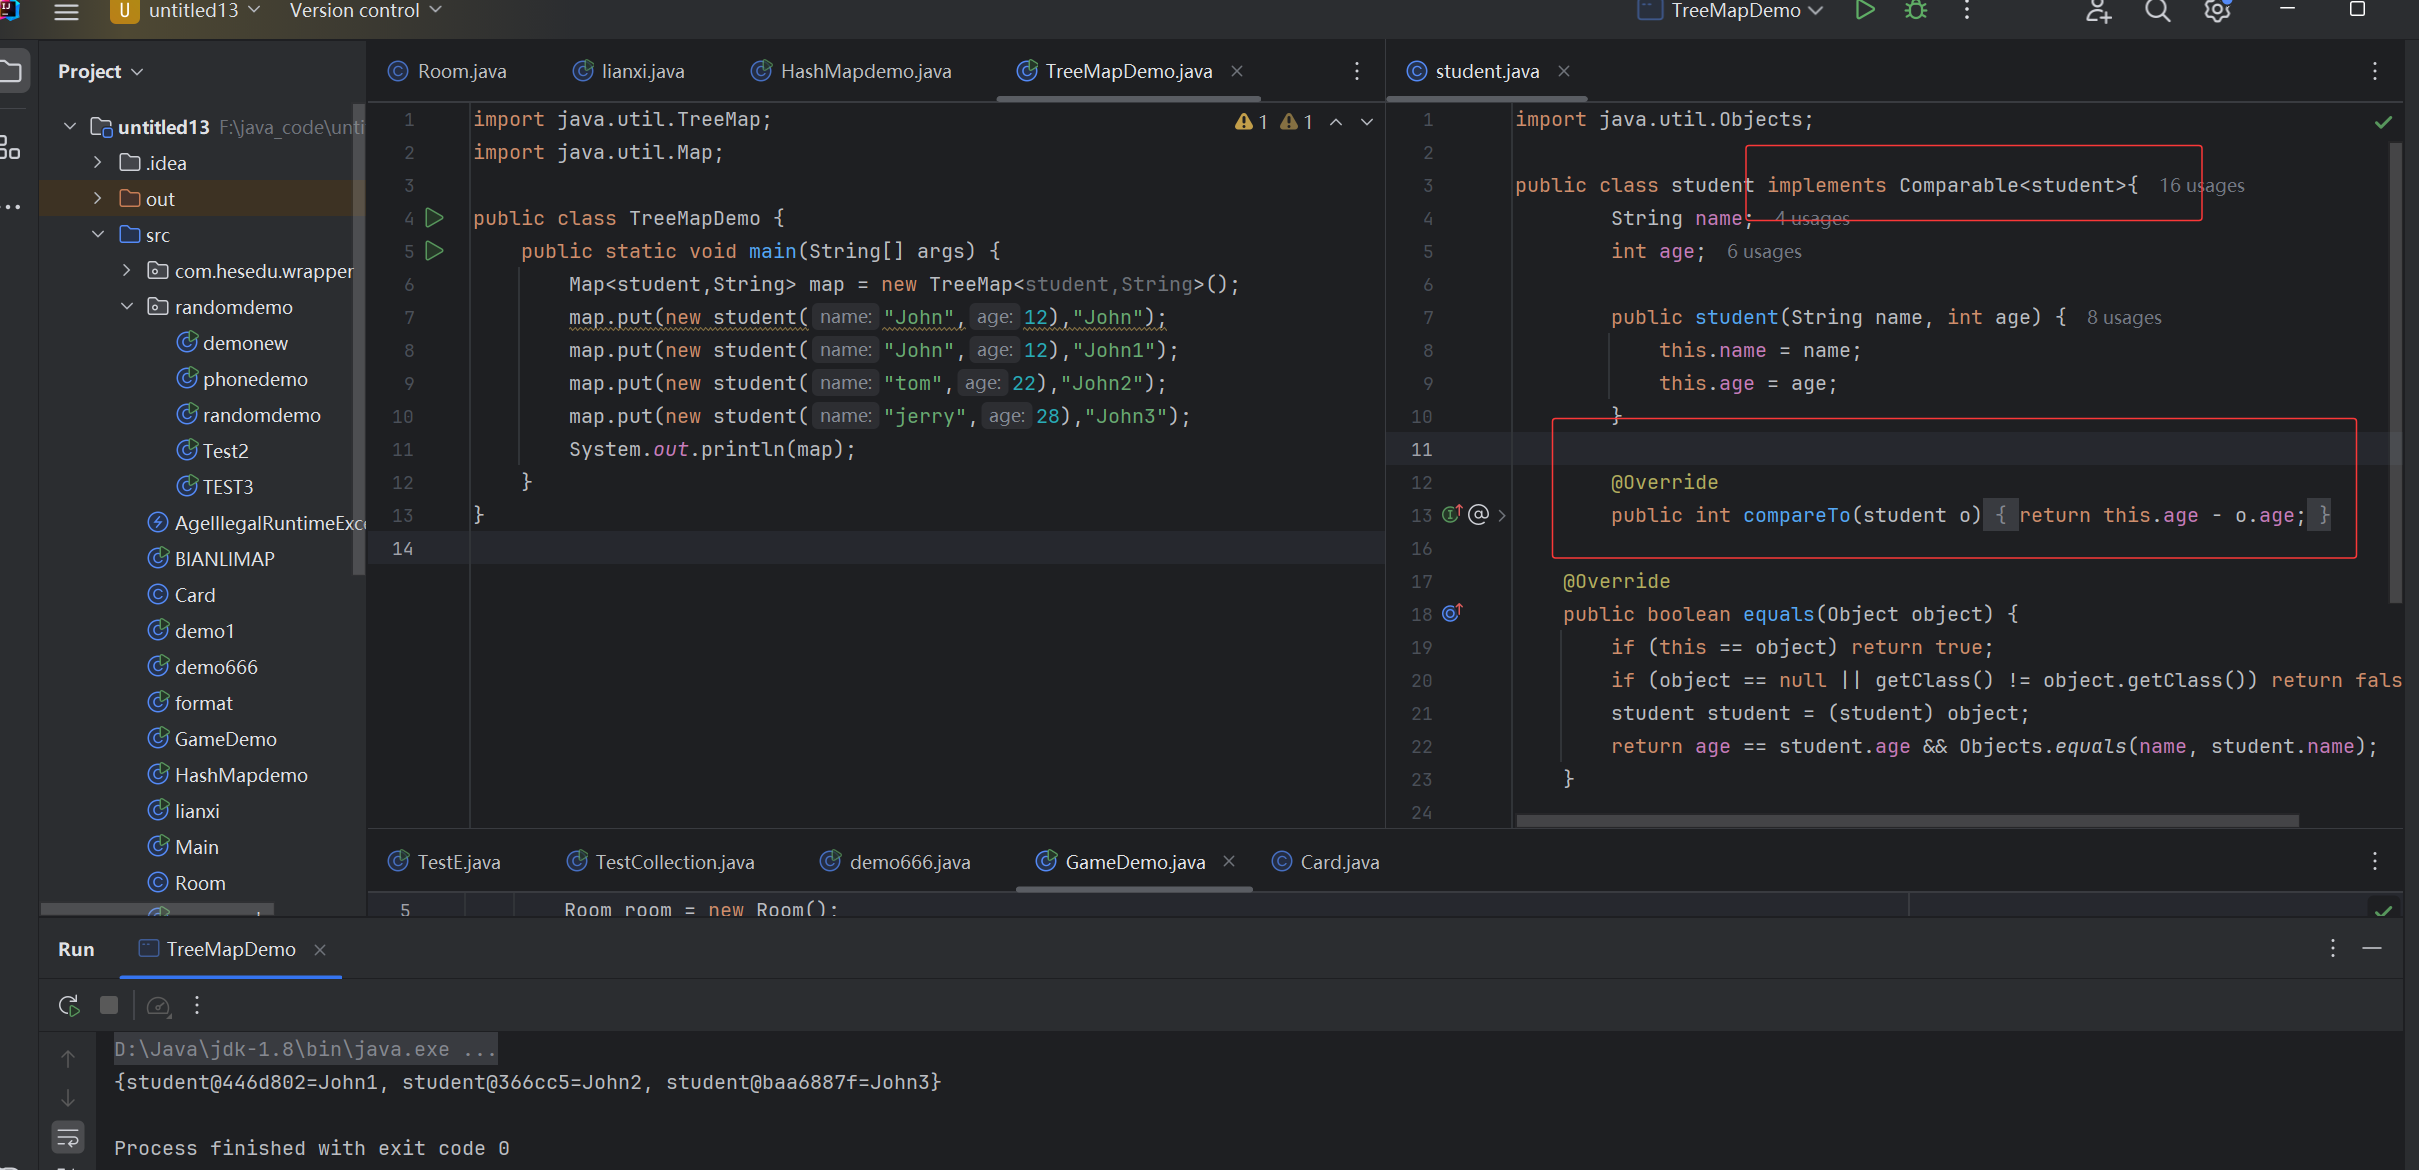Viewport: 2419px width, 1170px height.
Task: Toggle soft-wrap in the Run console
Action: (68, 1137)
